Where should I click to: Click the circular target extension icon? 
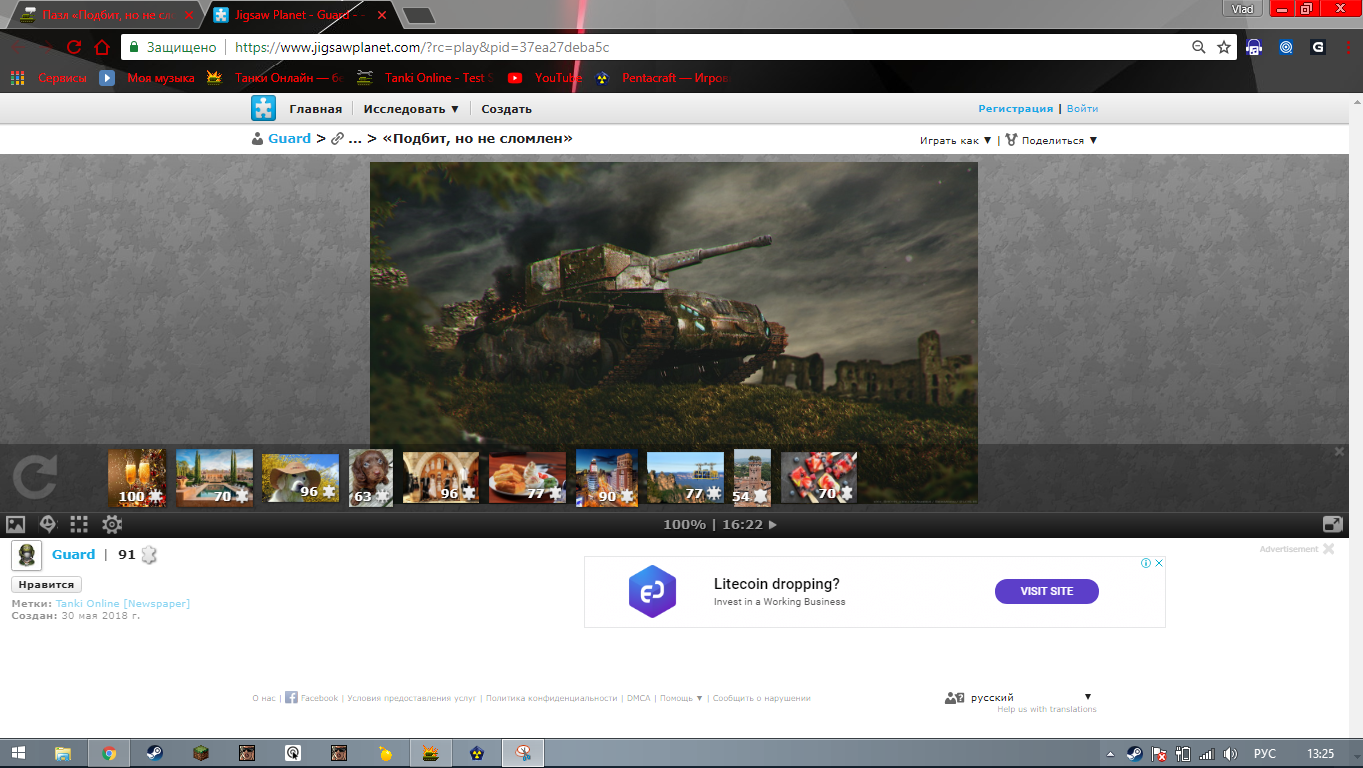[x=1286, y=47]
